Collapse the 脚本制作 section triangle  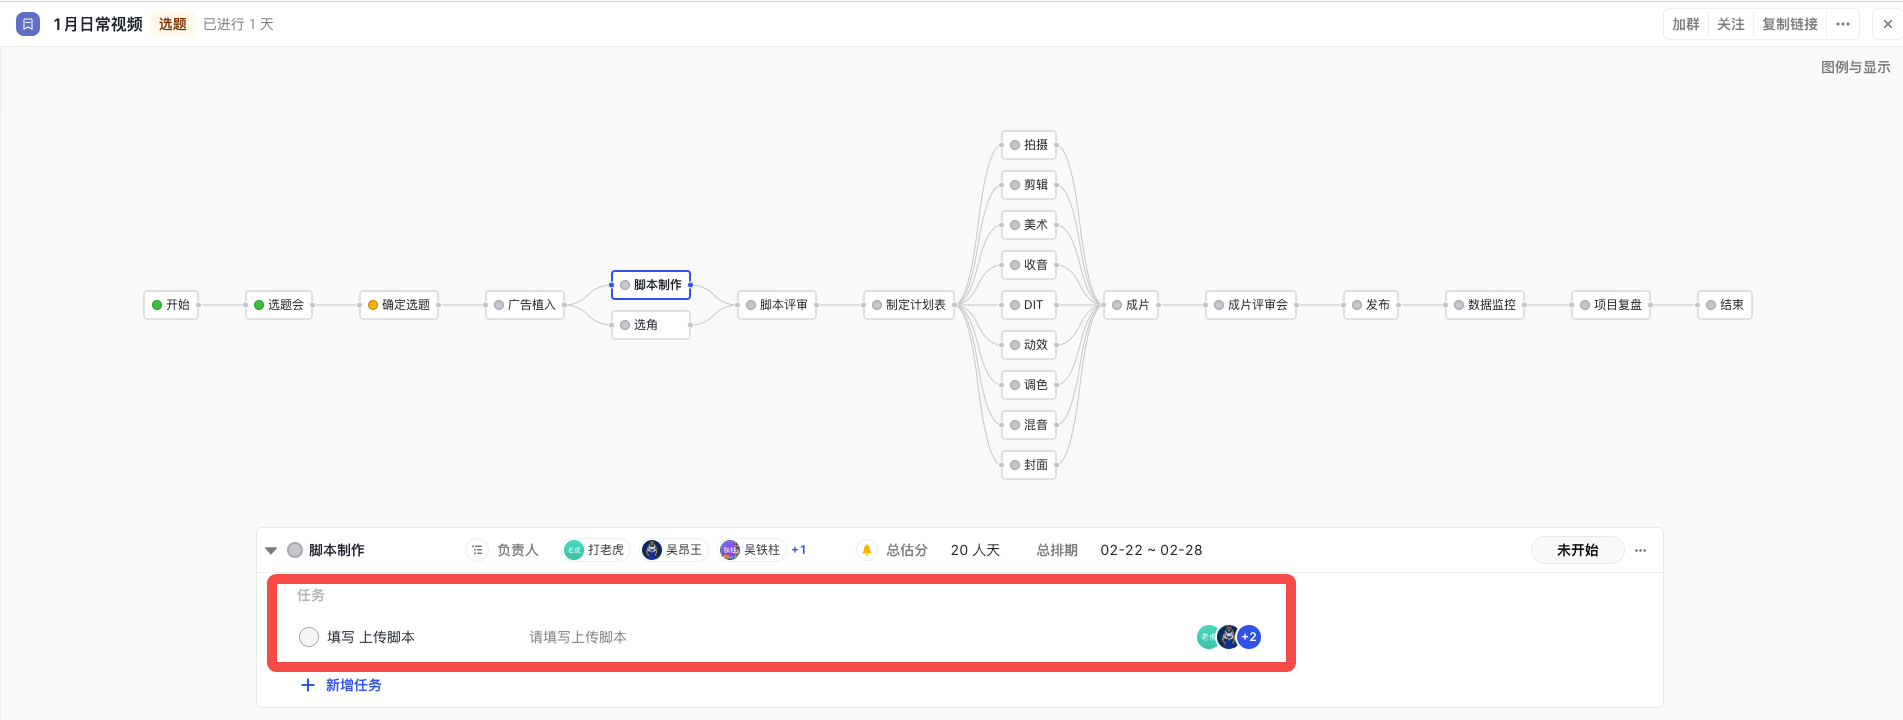tap(271, 550)
